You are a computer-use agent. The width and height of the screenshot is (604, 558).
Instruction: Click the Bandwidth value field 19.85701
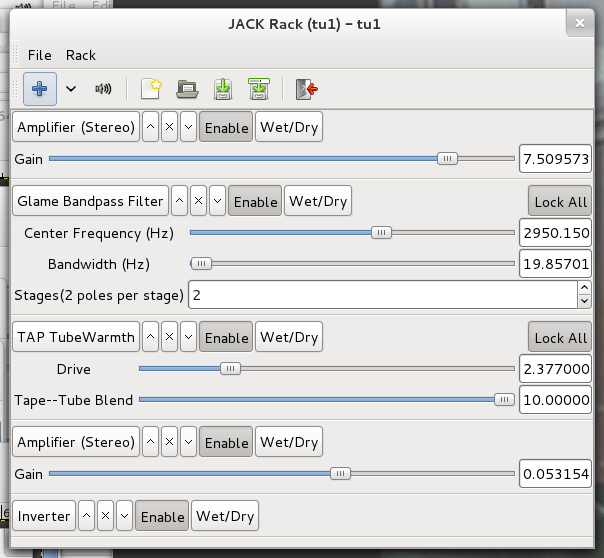tap(555, 263)
